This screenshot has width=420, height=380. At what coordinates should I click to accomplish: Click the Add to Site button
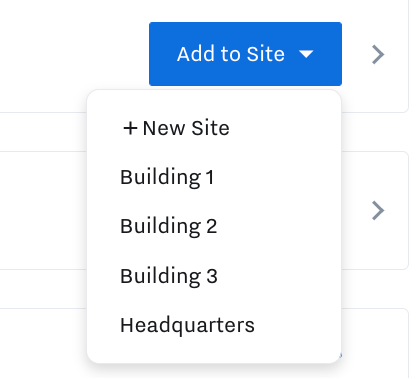click(245, 54)
